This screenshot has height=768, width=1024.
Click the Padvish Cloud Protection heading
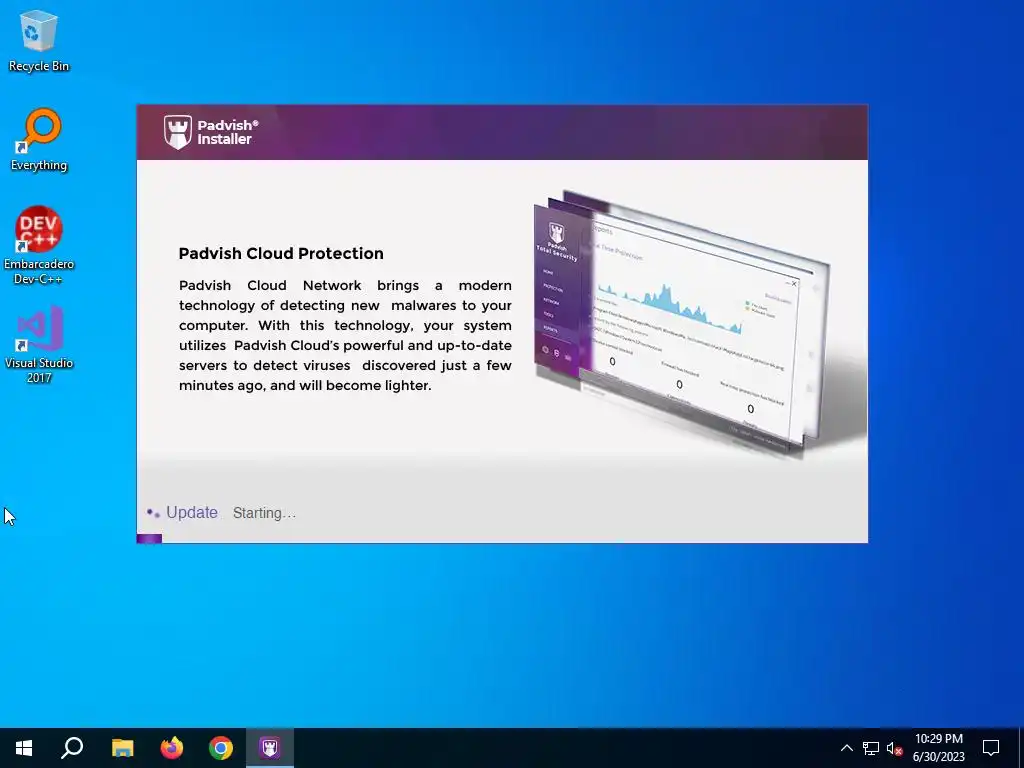281,253
